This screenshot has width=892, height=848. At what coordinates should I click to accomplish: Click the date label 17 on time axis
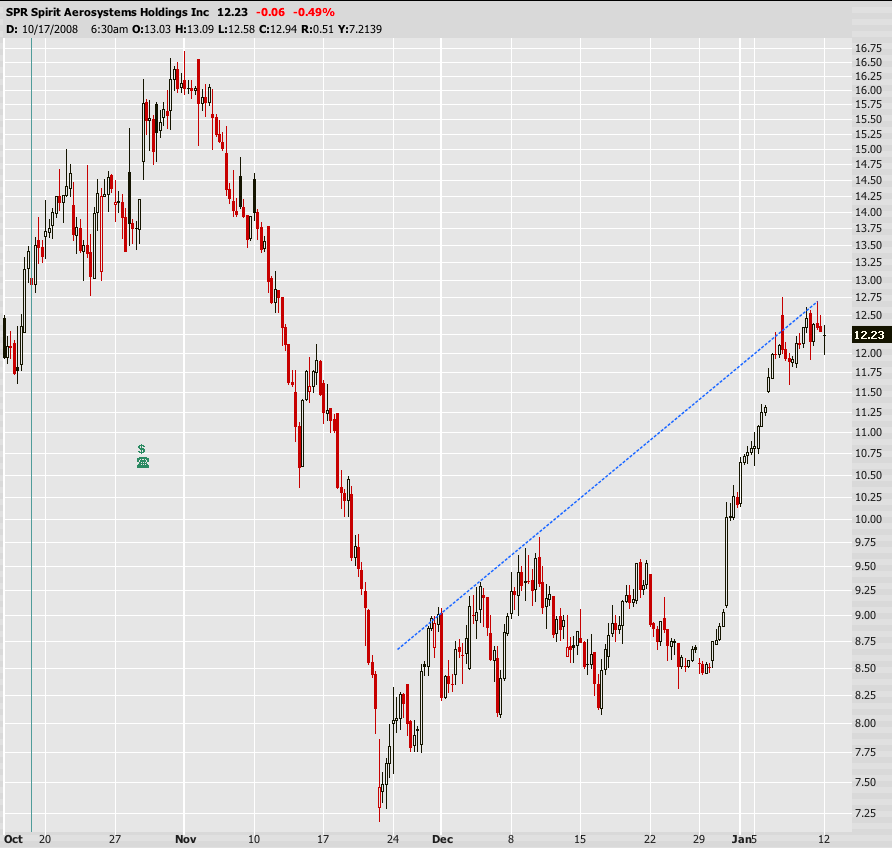pyautogui.click(x=321, y=838)
